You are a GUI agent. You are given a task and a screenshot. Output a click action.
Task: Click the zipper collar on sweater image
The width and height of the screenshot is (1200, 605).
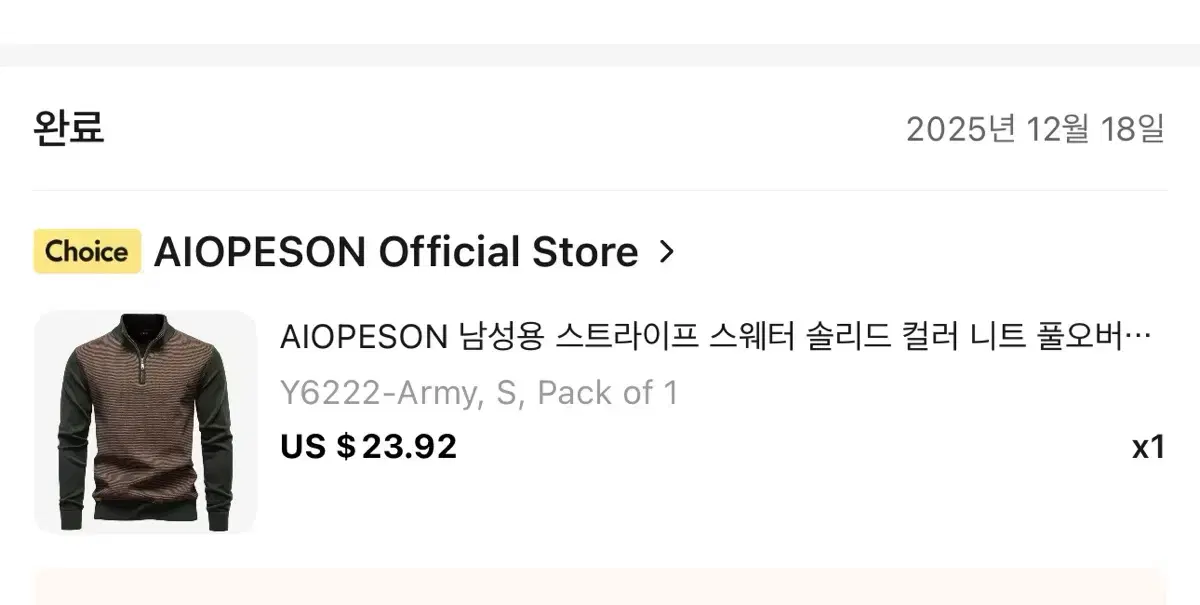click(x=146, y=350)
